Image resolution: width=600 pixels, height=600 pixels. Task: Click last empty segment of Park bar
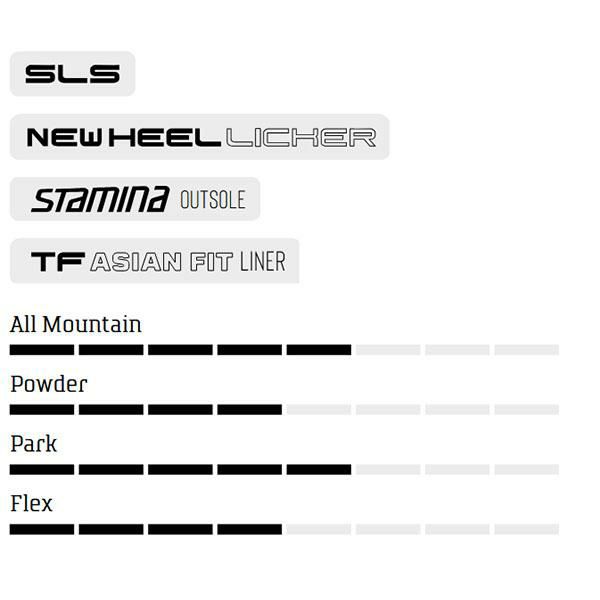click(x=526, y=469)
